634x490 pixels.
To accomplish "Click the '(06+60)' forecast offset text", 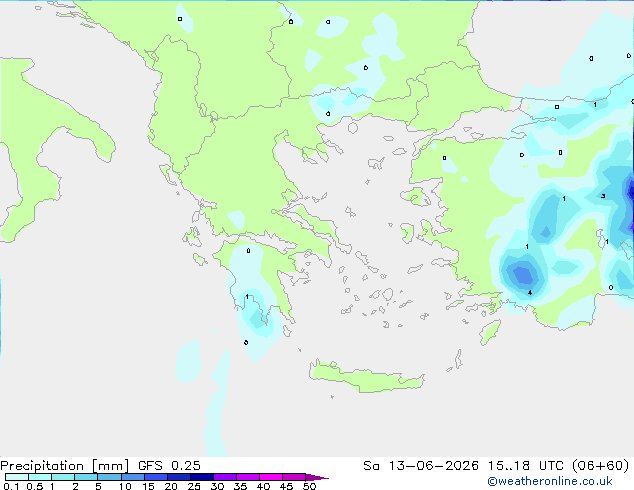I will coord(601,466).
